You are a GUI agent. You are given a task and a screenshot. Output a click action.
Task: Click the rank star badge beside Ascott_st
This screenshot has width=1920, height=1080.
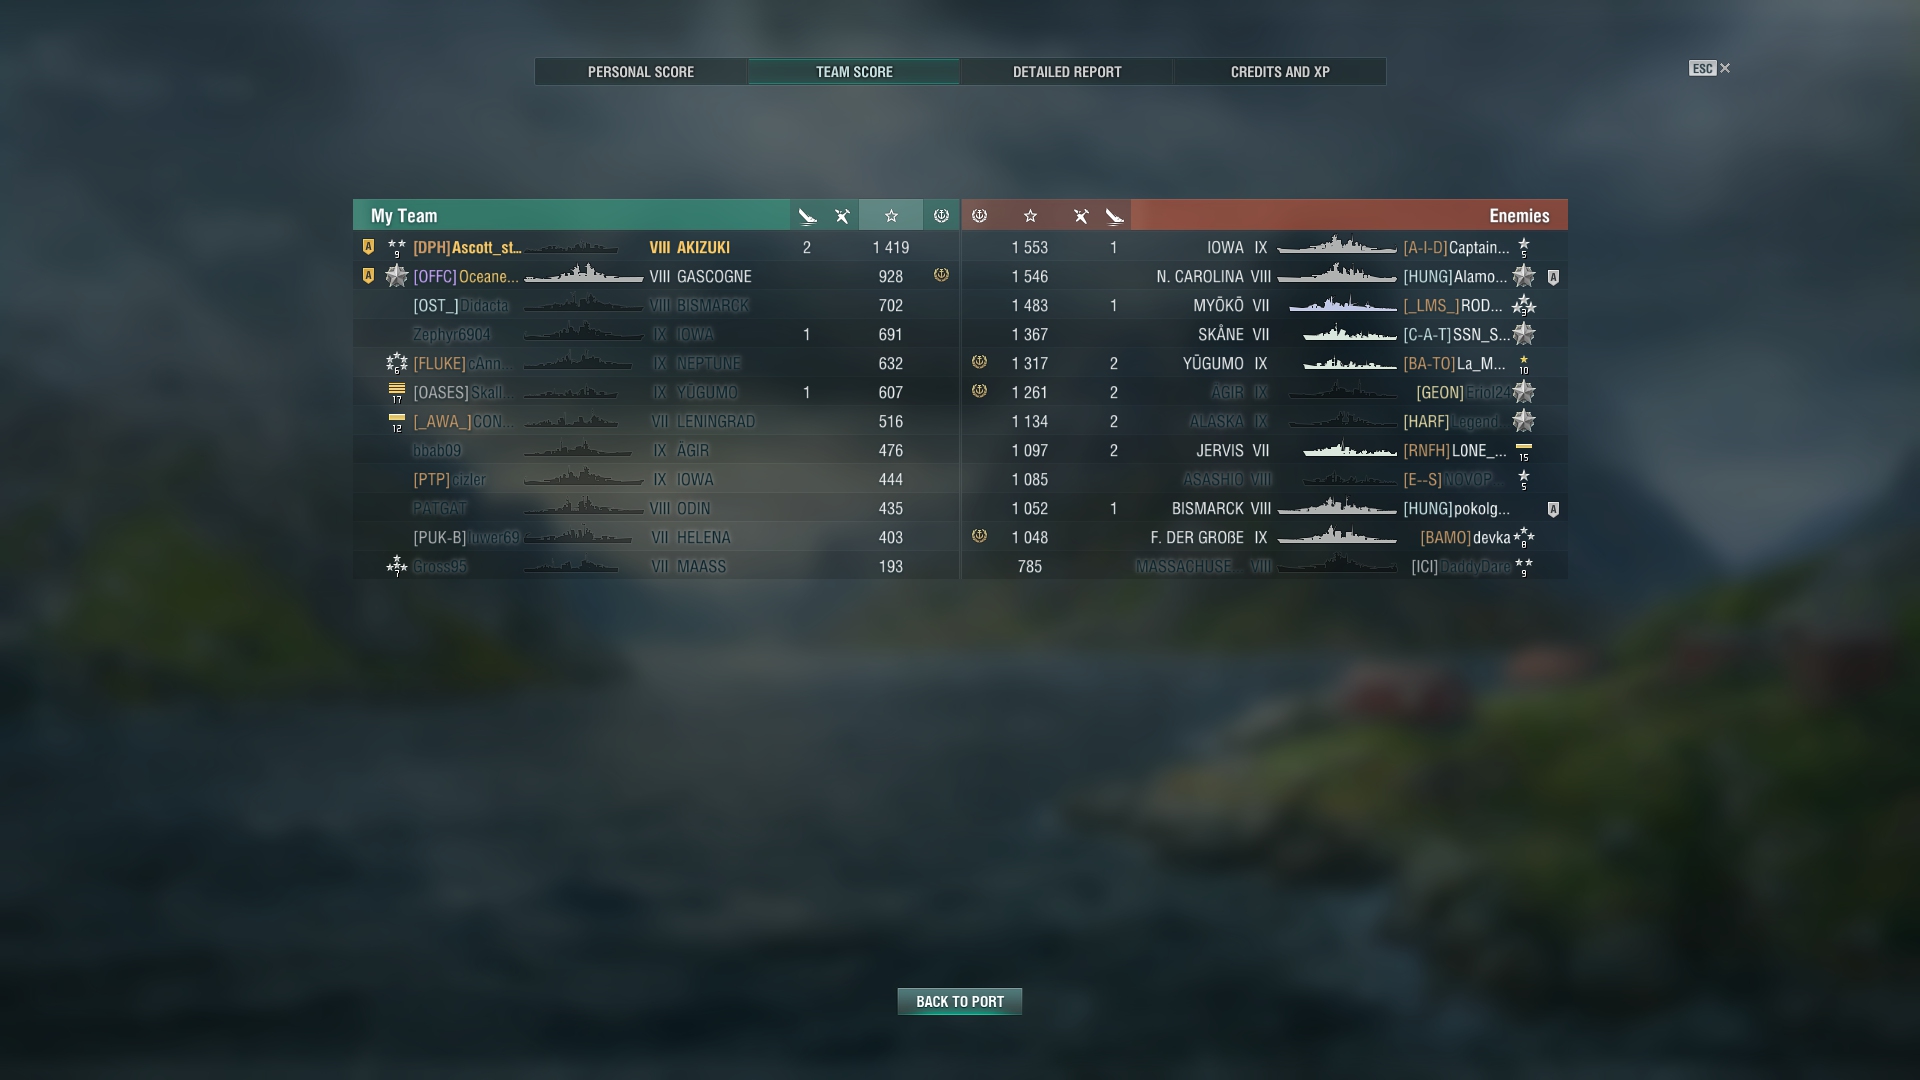[397, 247]
